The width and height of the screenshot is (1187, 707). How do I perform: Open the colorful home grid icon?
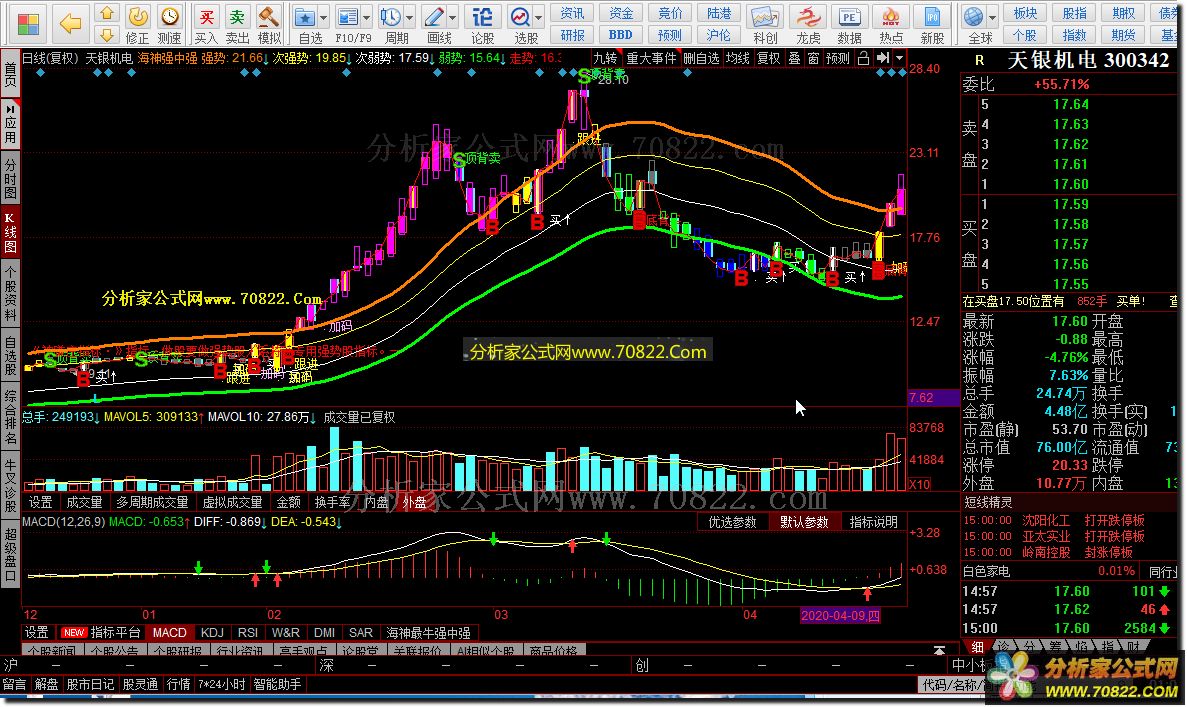pyautogui.click(x=28, y=23)
